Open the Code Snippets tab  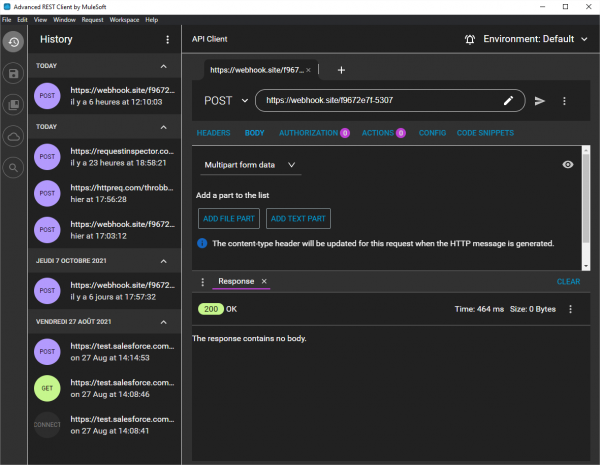pyautogui.click(x=485, y=133)
